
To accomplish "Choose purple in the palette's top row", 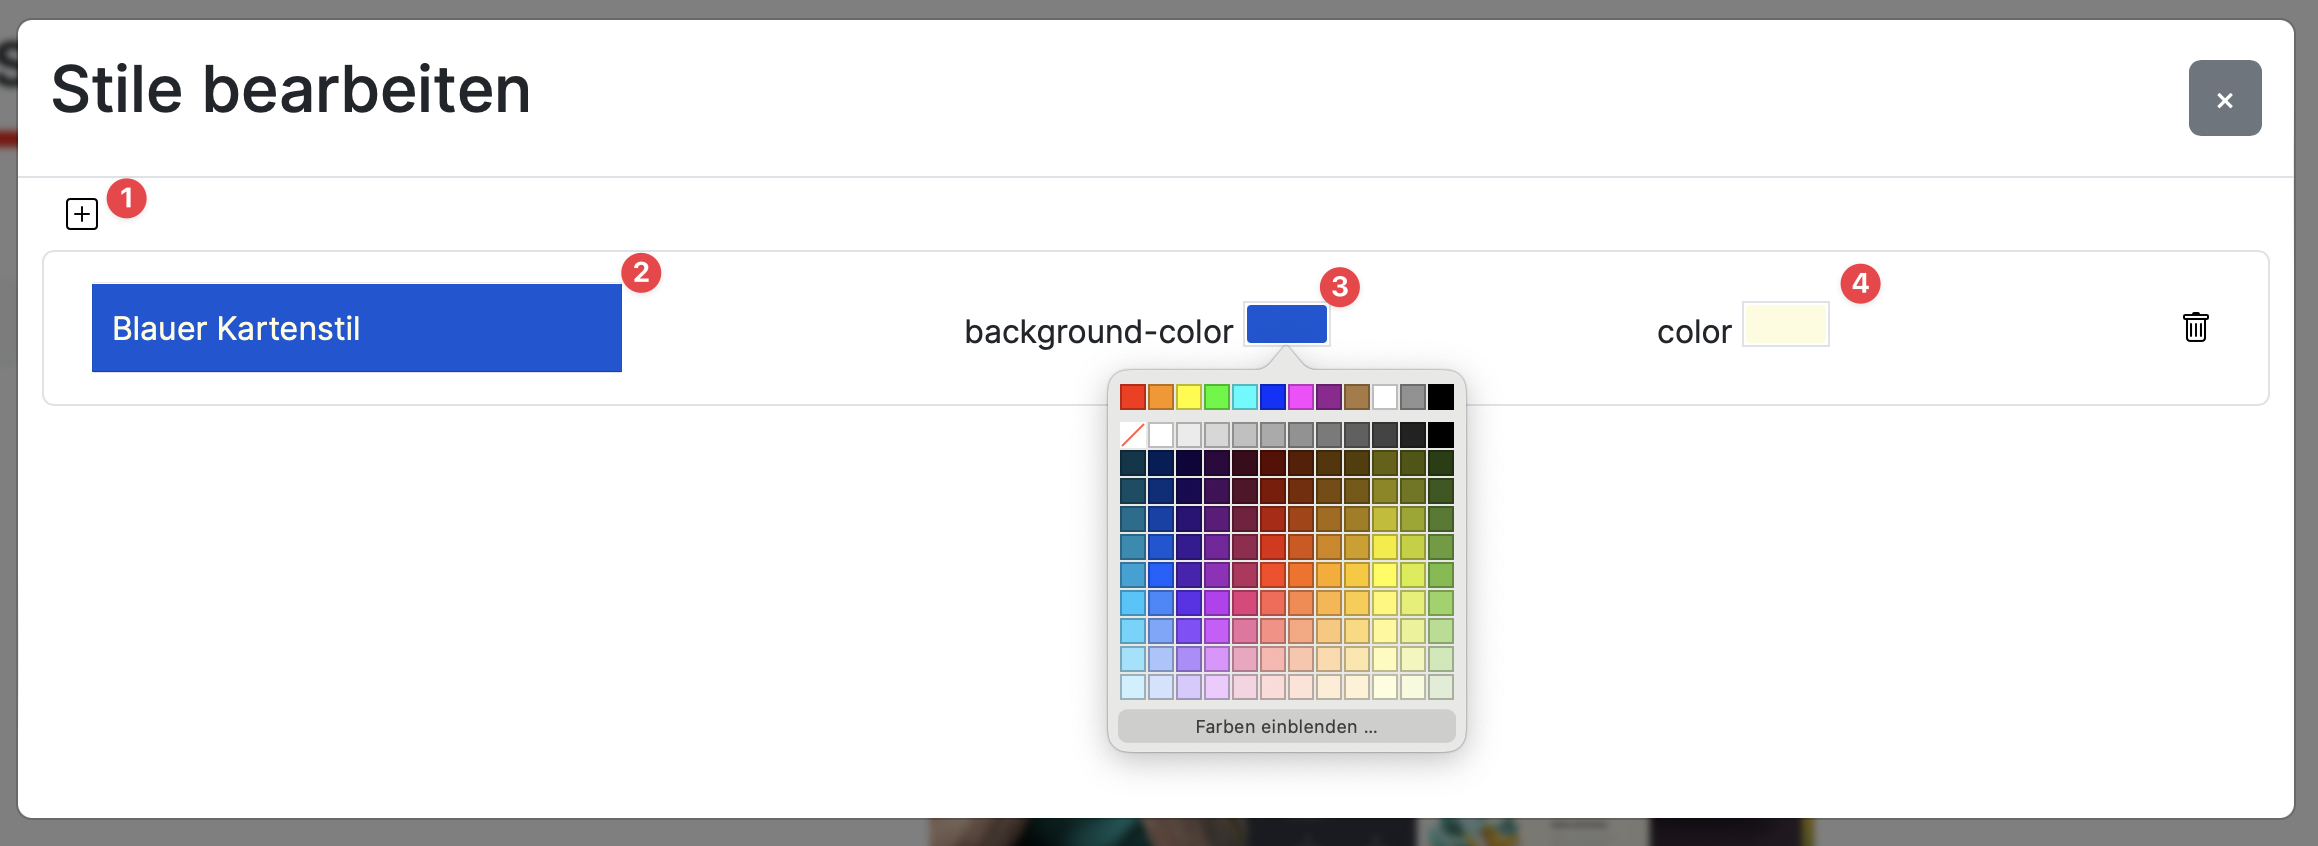I will tap(1328, 398).
